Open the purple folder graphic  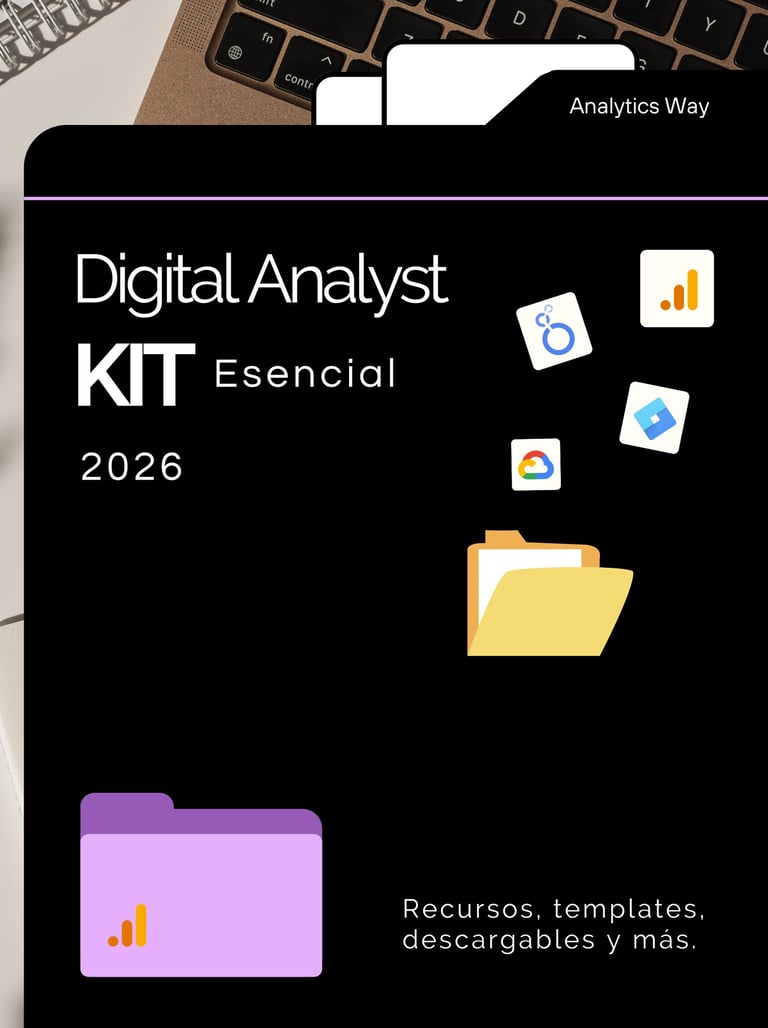(201, 884)
